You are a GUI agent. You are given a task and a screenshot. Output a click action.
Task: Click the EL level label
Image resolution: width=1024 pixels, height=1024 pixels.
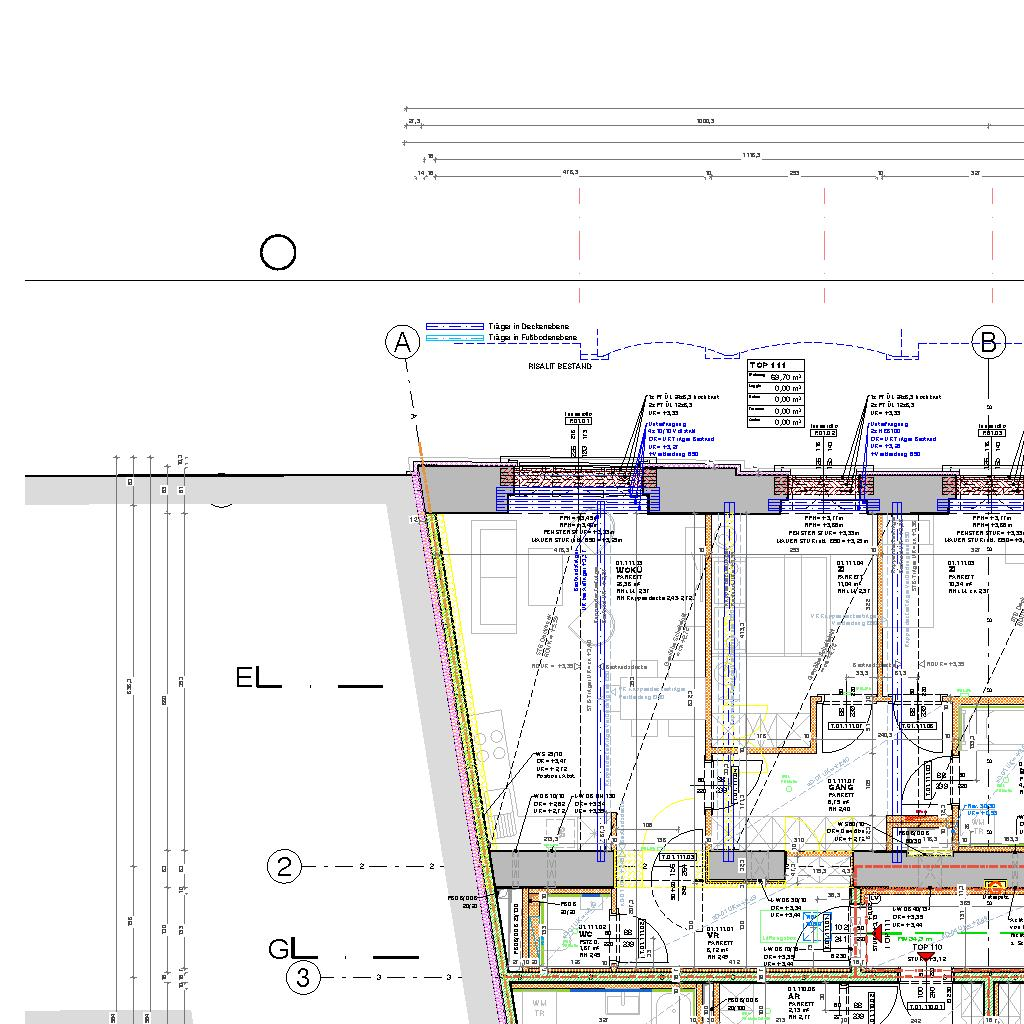(x=258, y=678)
